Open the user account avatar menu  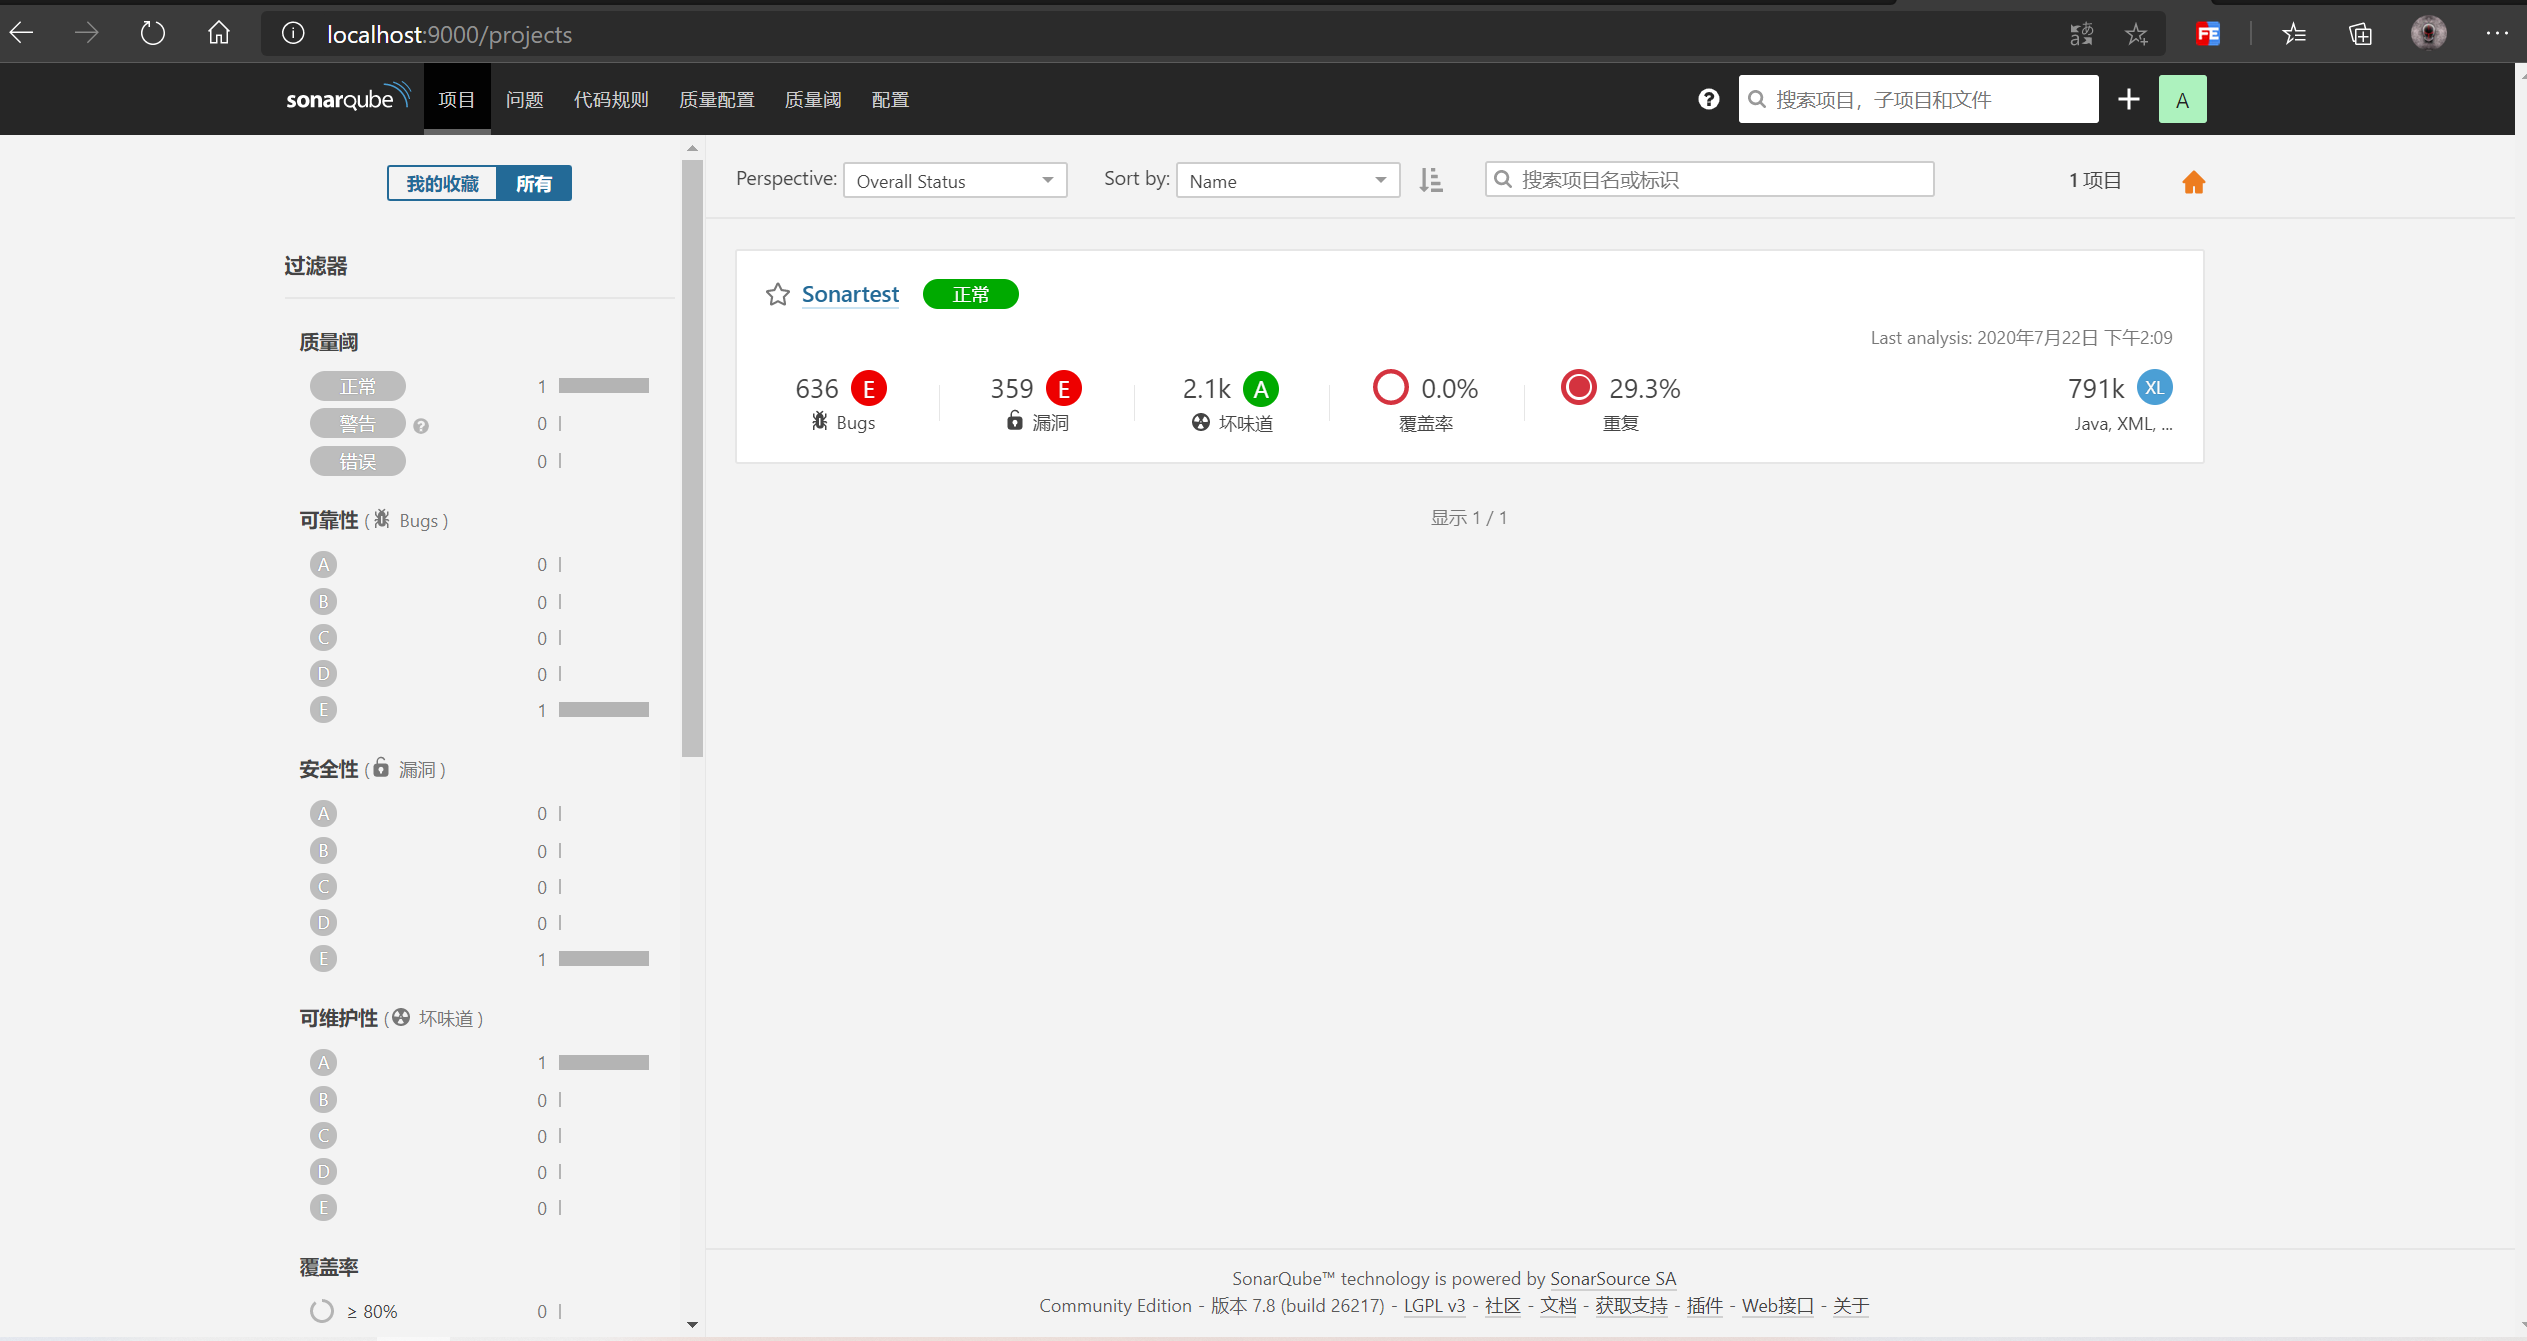pyautogui.click(x=2183, y=98)
